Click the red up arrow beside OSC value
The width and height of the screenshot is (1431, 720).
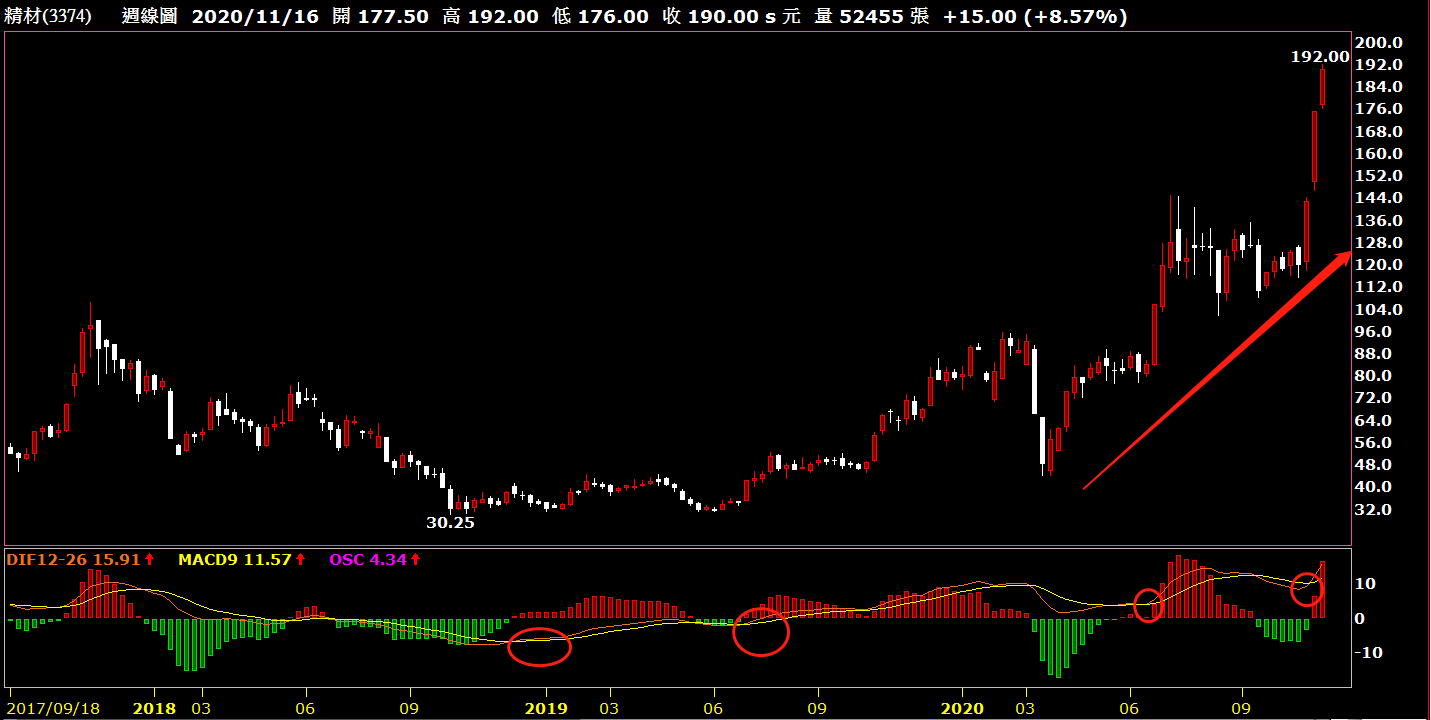(x=416, y=560)
